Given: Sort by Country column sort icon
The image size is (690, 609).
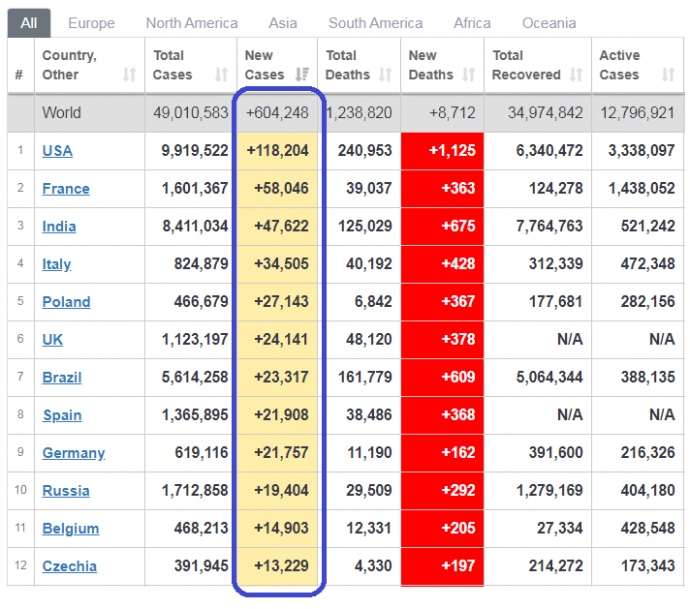Looking at the screenshot, I should click(129, 75).
